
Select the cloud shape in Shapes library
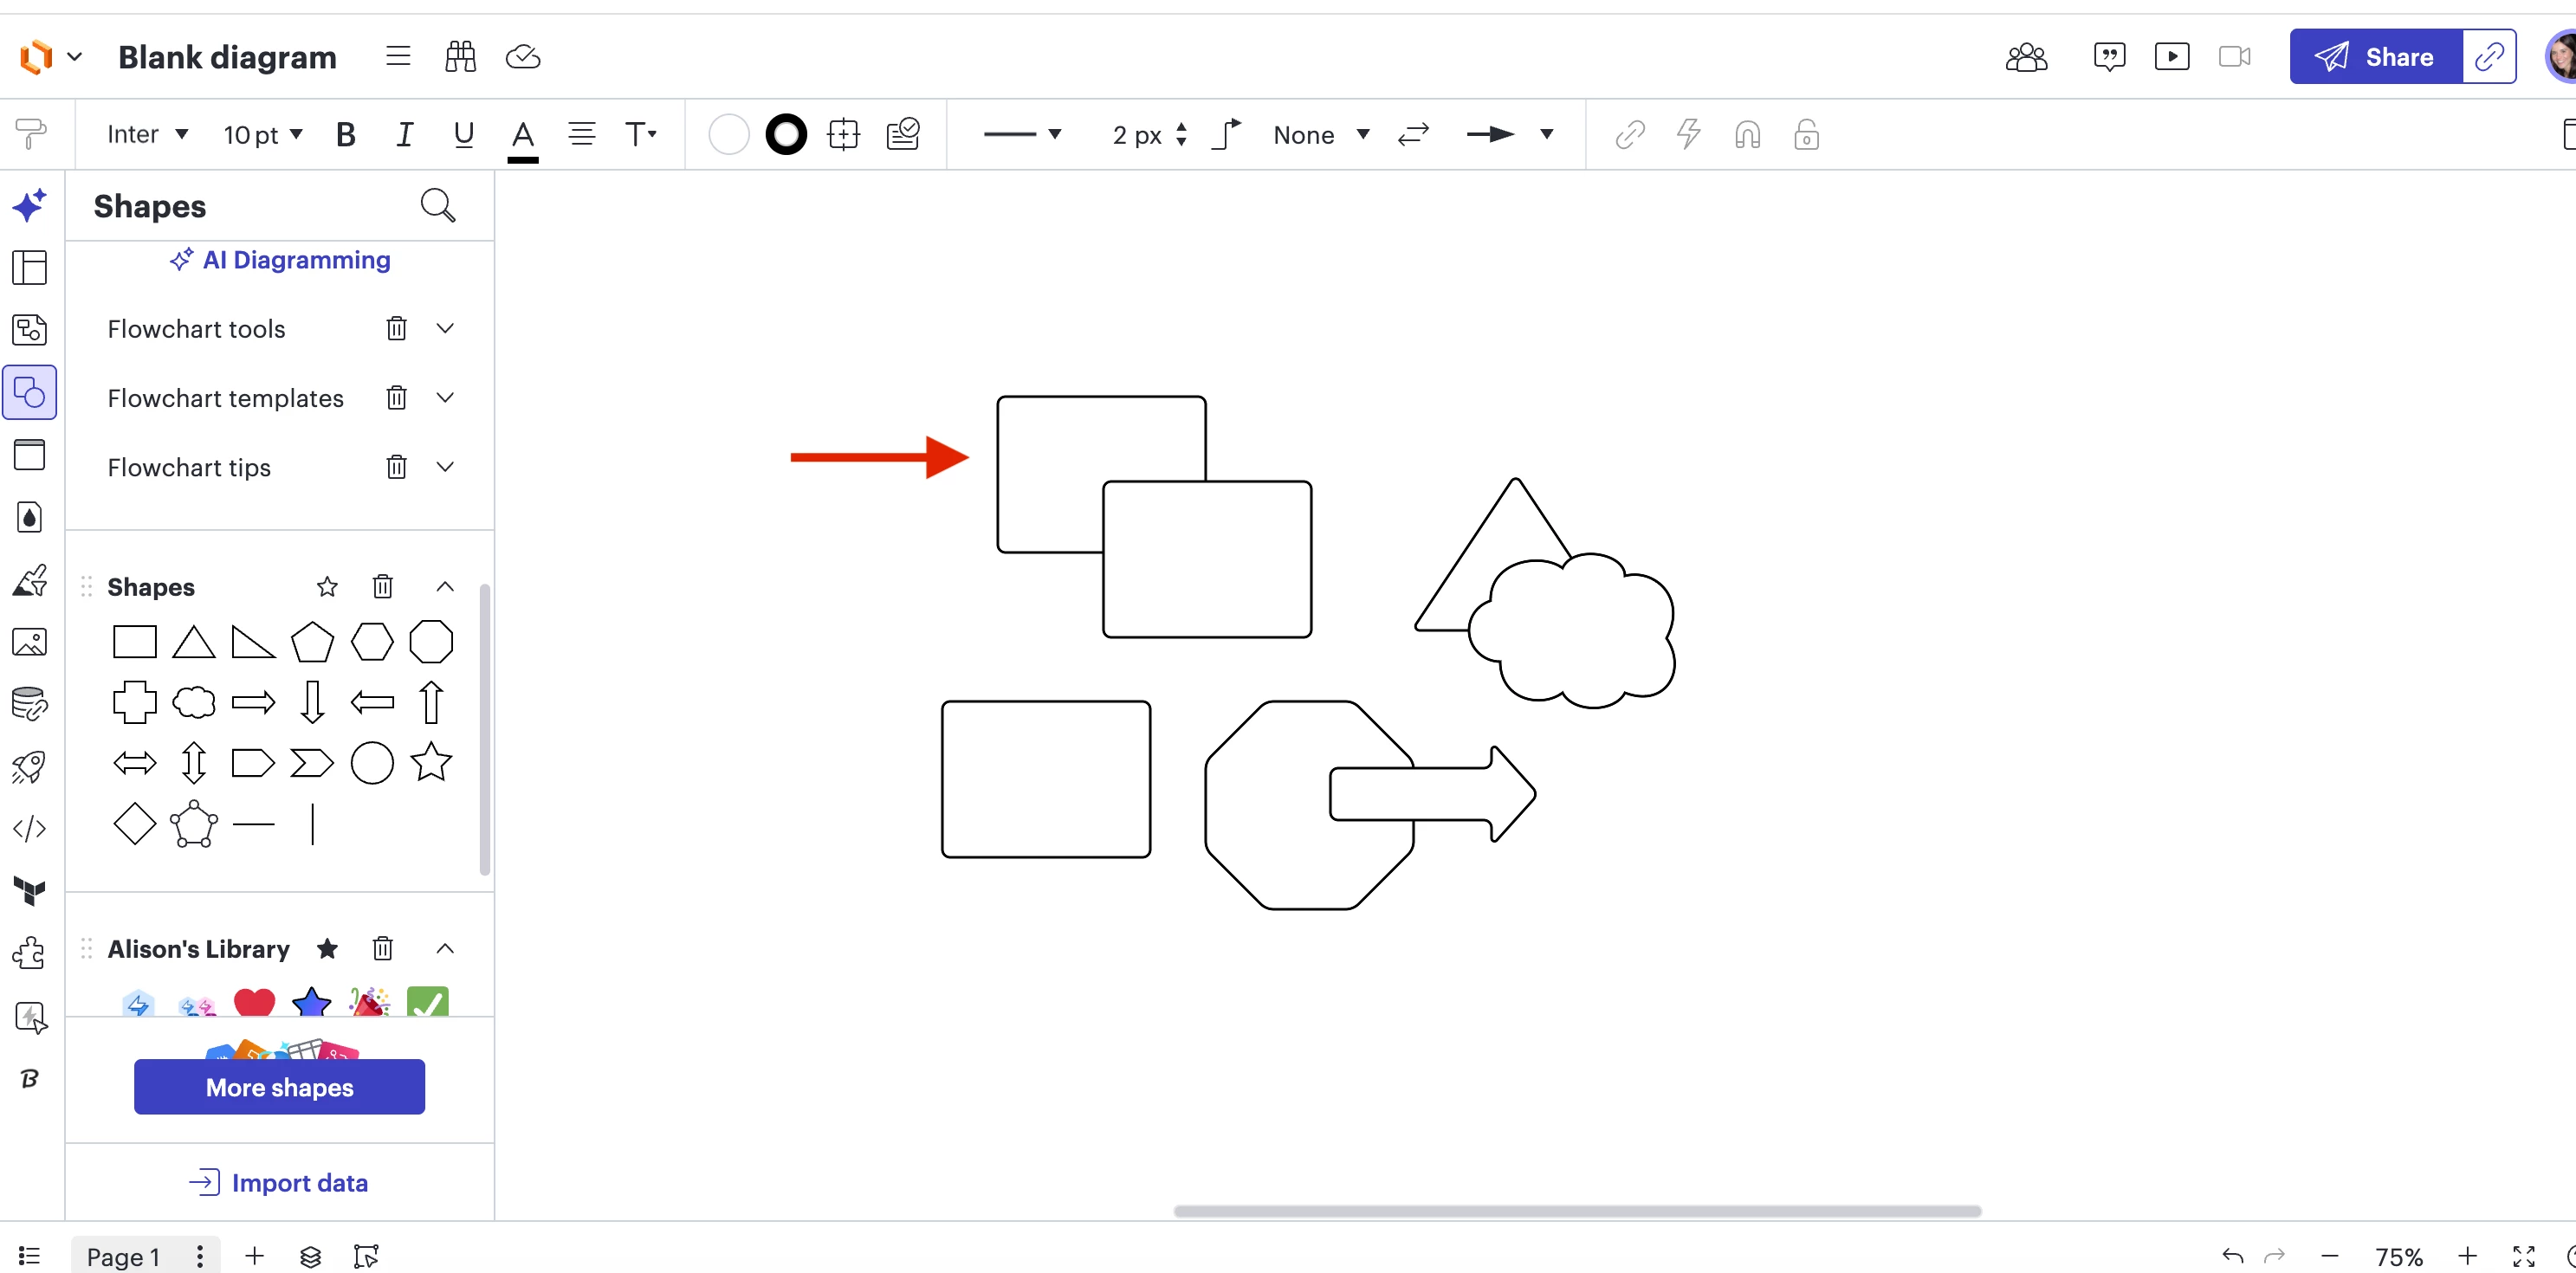(194, 702)
